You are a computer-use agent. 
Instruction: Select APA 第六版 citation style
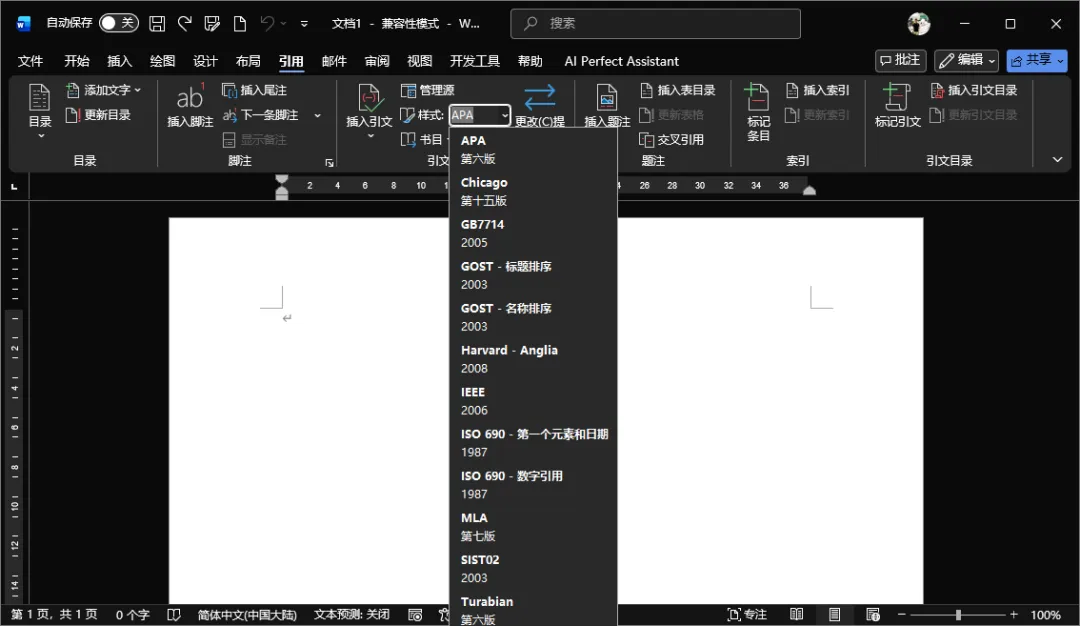tap(533, 149)
